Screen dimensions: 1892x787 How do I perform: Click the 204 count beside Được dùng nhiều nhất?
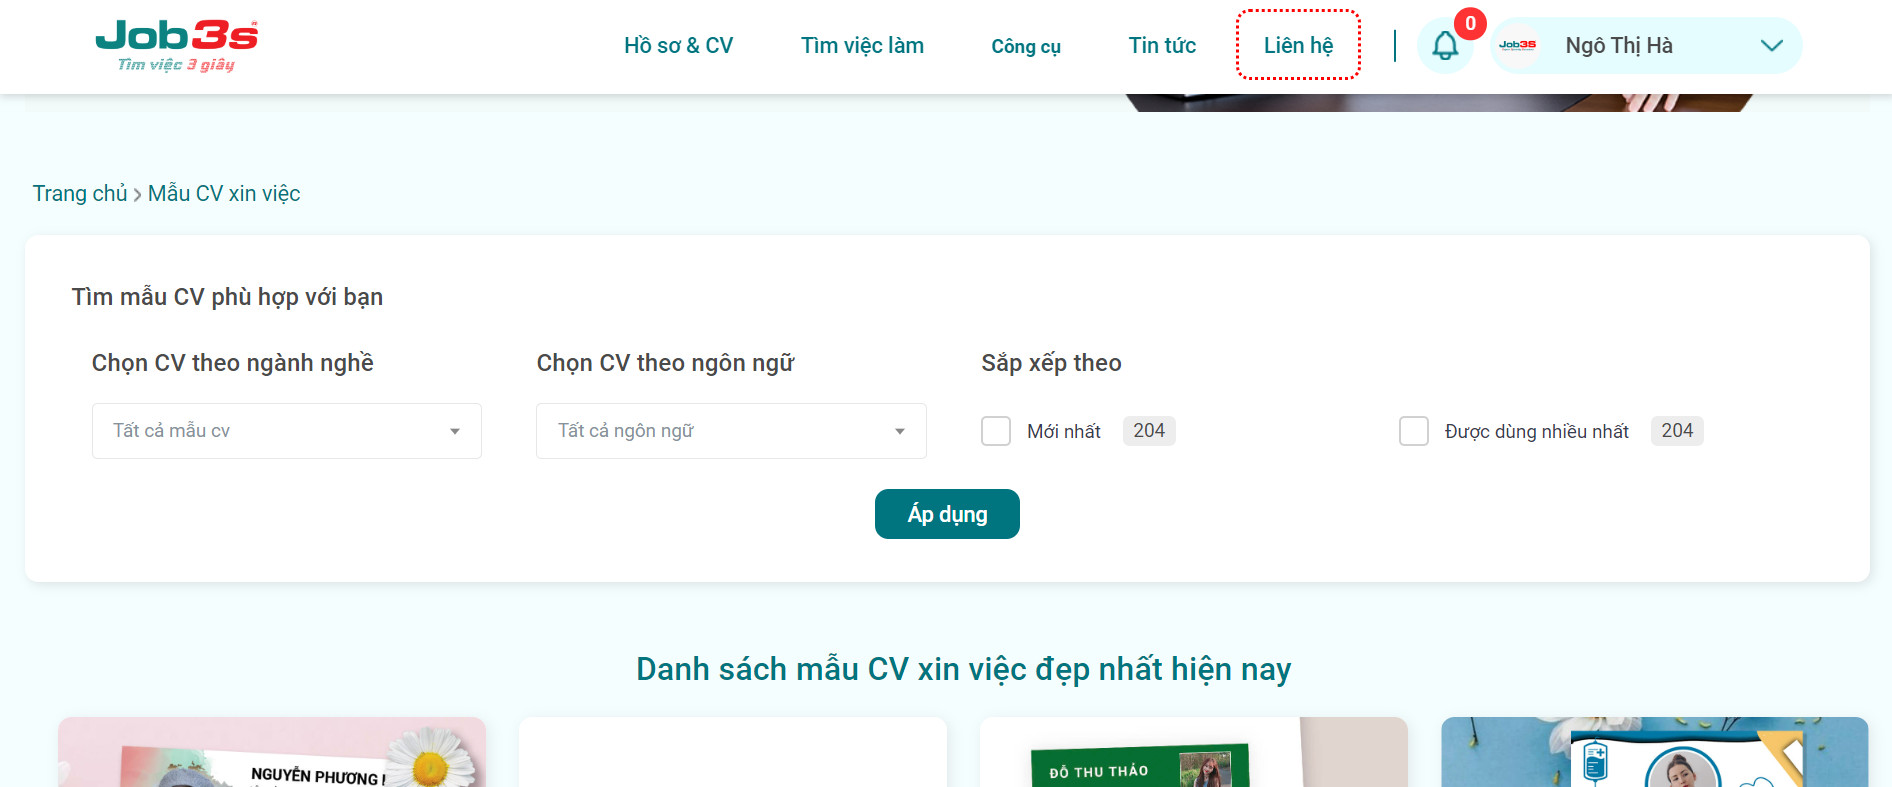click(1677, 431)
